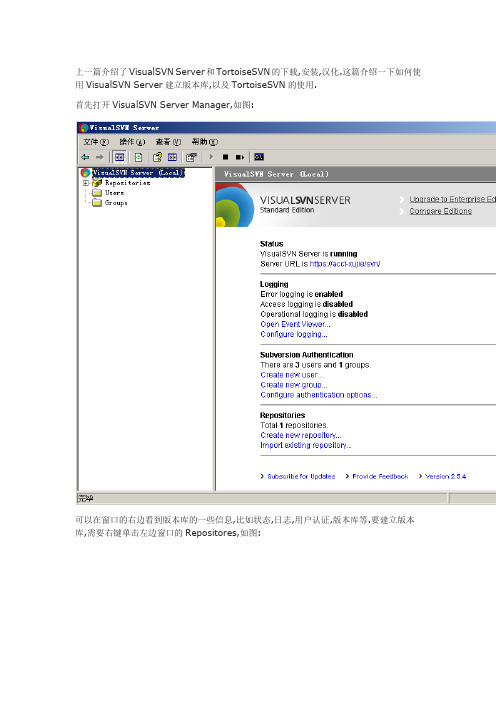The width and height of the screenshot is (496, 702).
Task: Click Create new group link
Action: click(294, 385)
